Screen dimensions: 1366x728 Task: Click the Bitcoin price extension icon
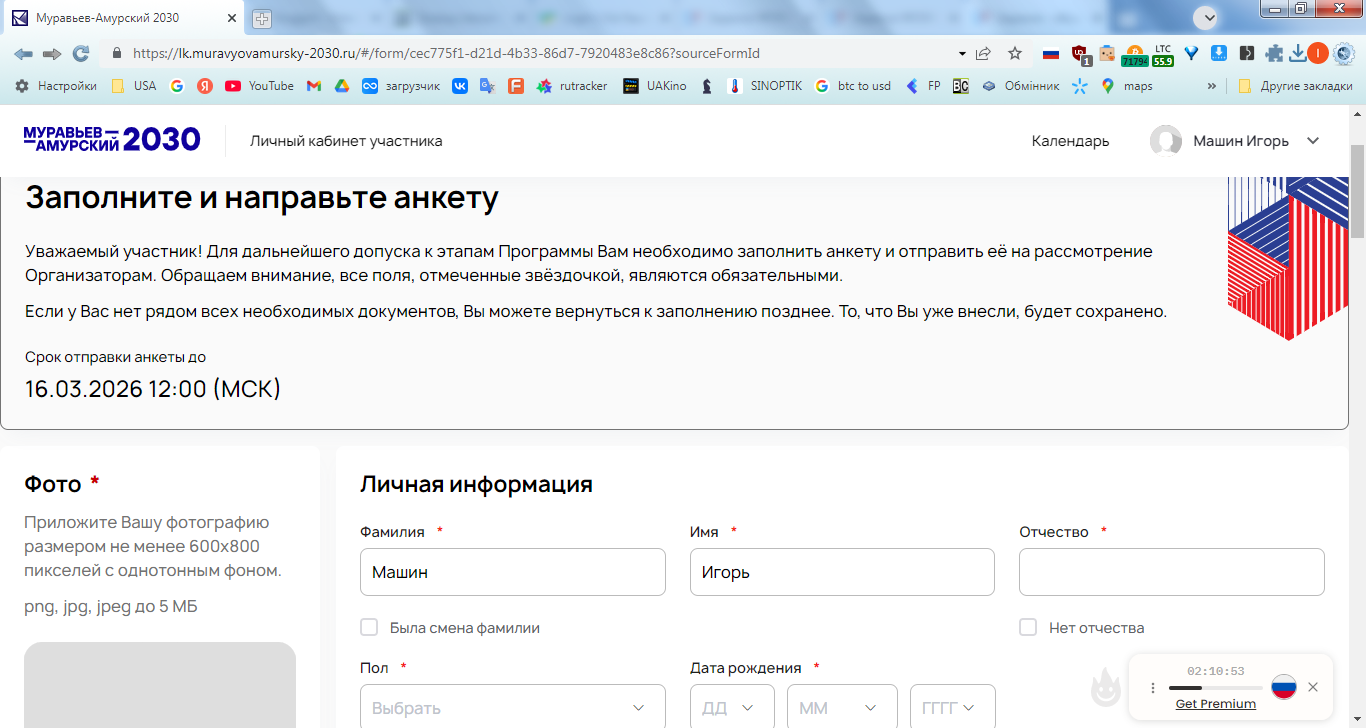coord(1135,54)
